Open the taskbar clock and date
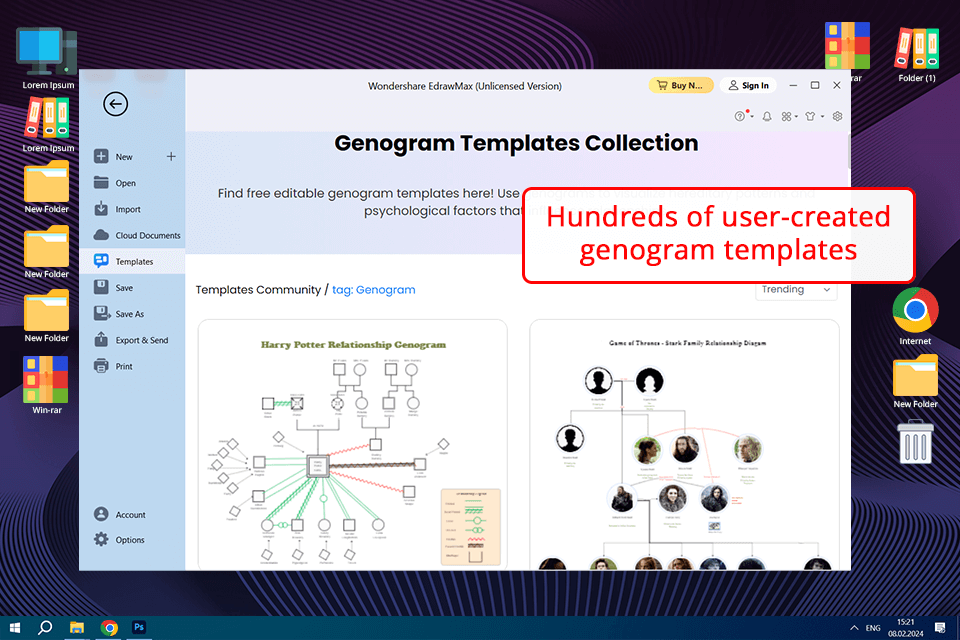 [x=906, y=628]
